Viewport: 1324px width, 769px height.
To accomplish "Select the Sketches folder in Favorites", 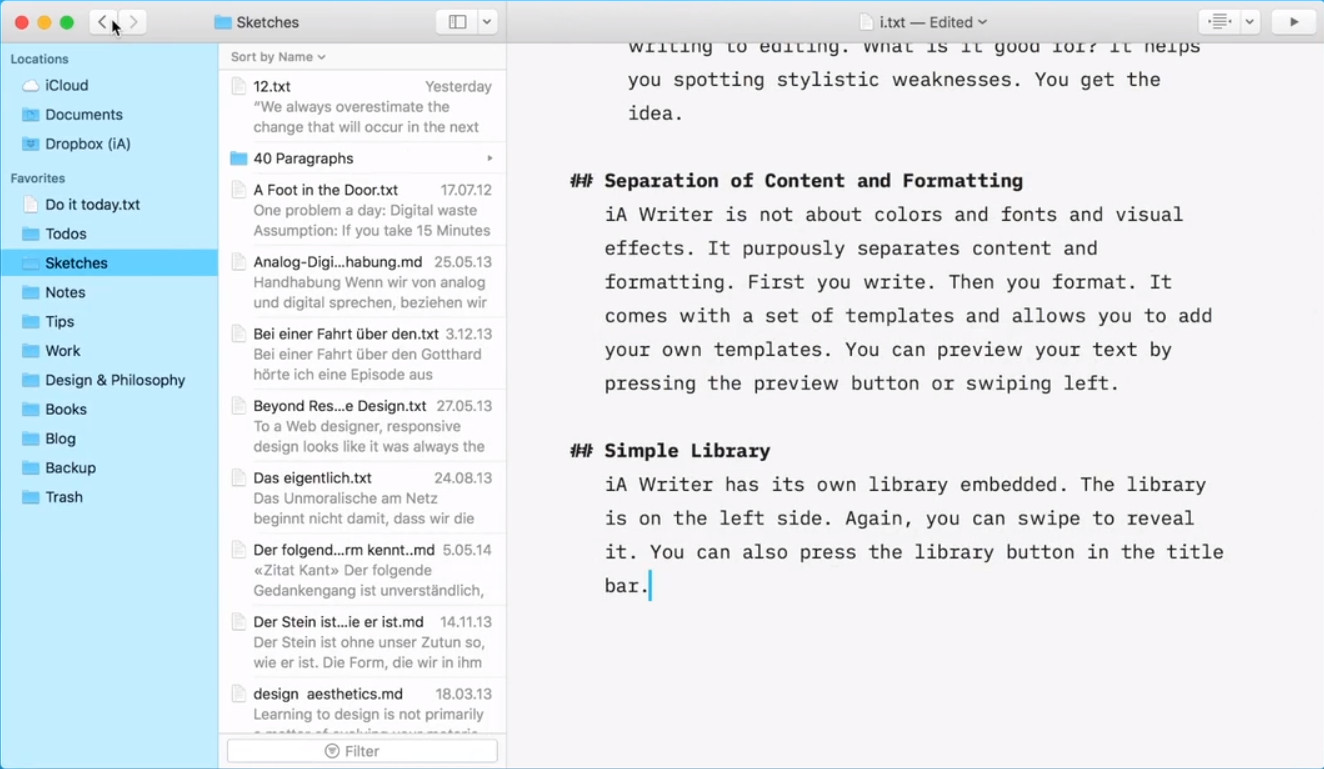I will click(x=109, y=263).
